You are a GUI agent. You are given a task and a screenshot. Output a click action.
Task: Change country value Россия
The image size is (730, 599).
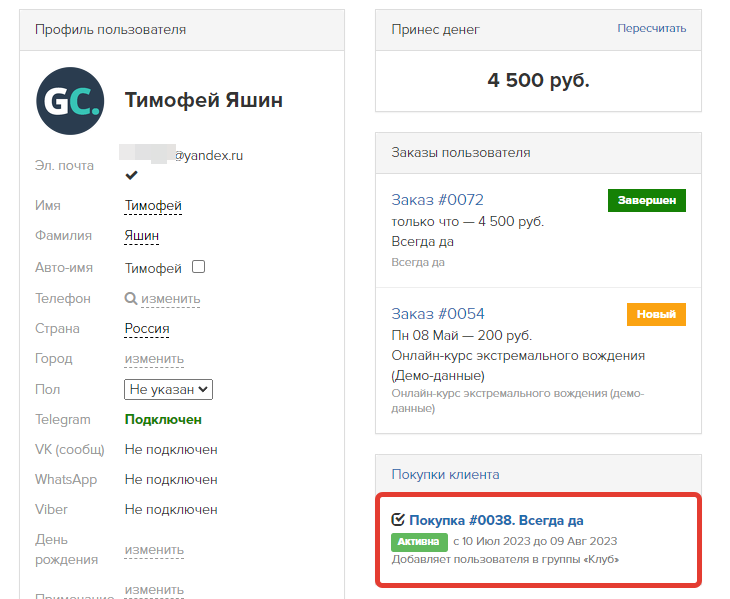pos(147,328)
